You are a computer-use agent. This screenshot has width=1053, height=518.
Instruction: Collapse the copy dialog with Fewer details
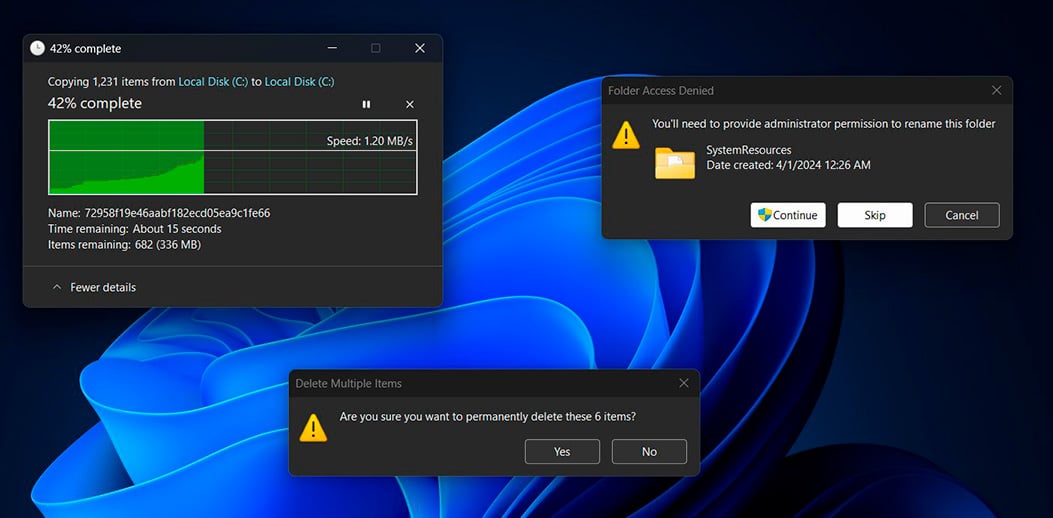point(94,287)
